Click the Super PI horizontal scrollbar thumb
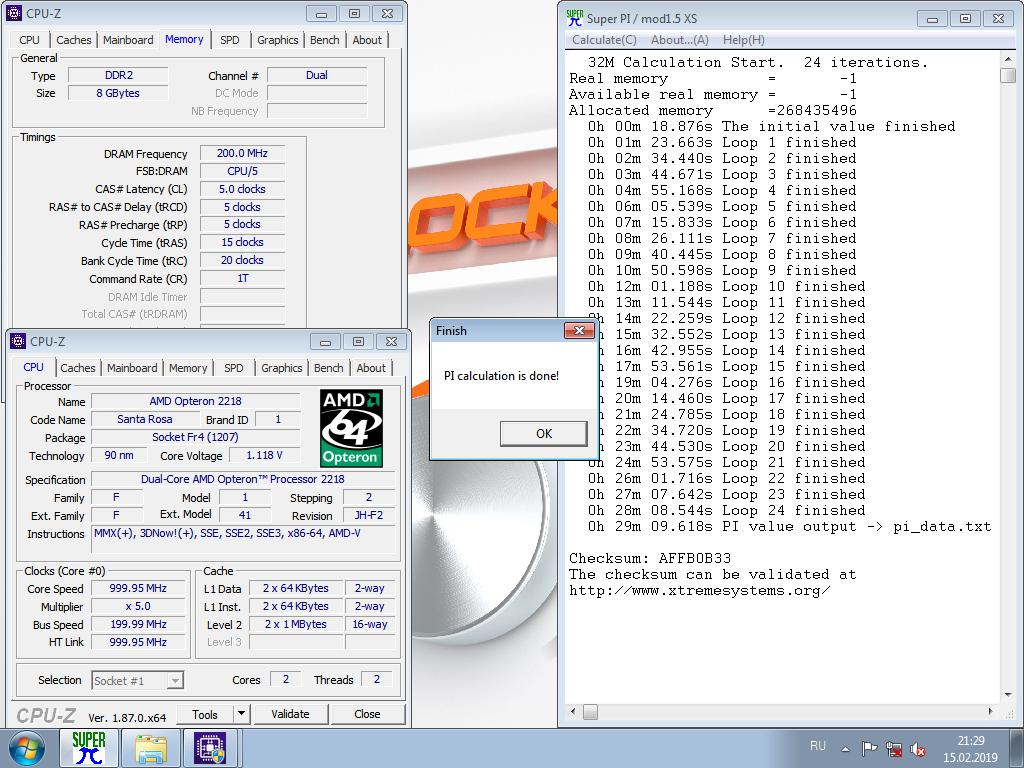This screenshot has height=768, width=1024. [x=590, y=711]
